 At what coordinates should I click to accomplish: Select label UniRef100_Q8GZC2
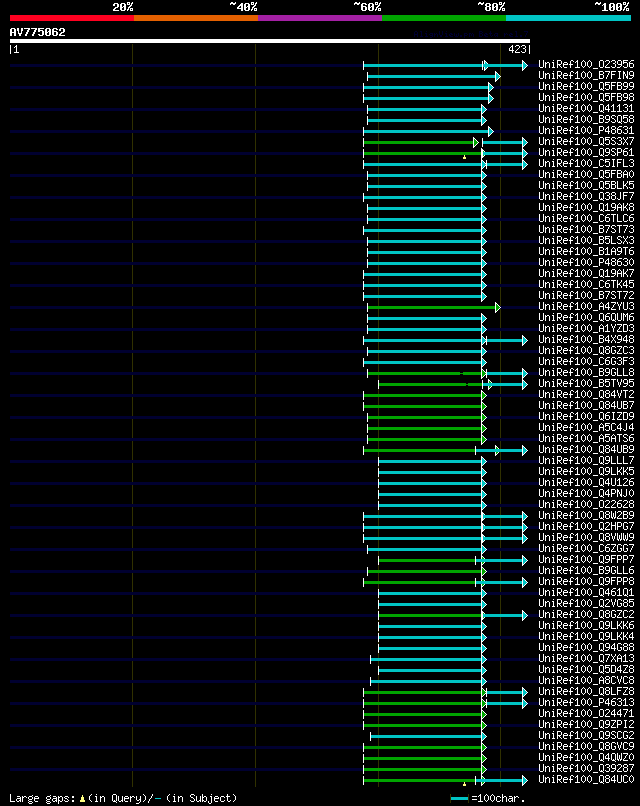[x=587, y=615]
